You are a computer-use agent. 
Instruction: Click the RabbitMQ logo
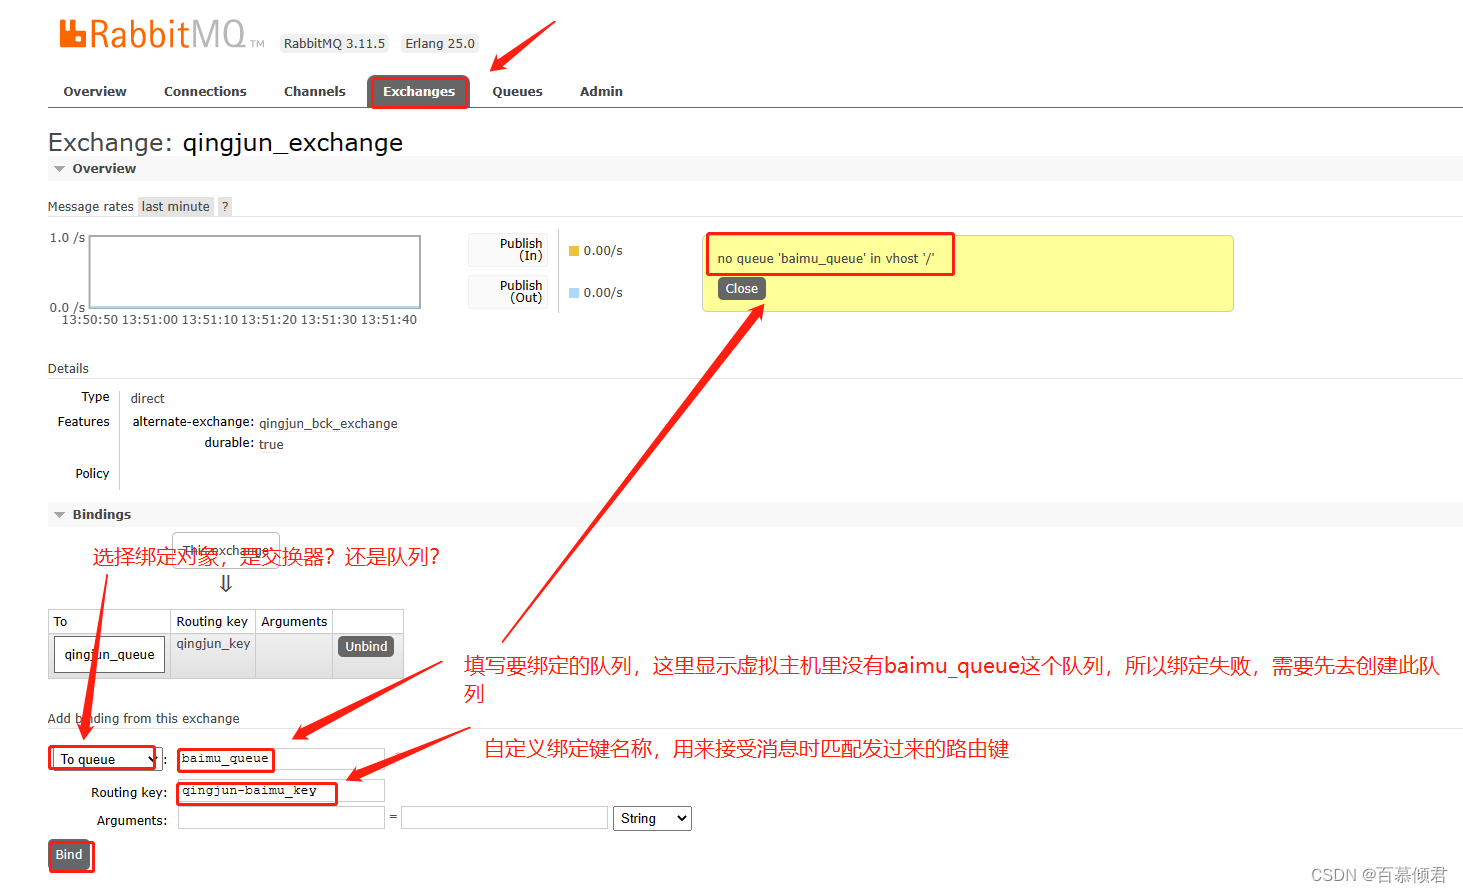click(161, 35)
